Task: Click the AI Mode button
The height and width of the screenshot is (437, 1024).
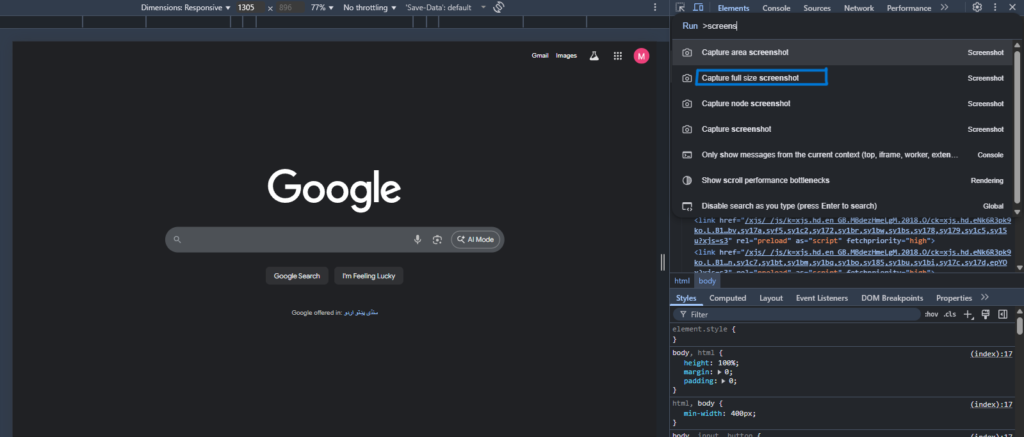Action: tap(475, 240)
